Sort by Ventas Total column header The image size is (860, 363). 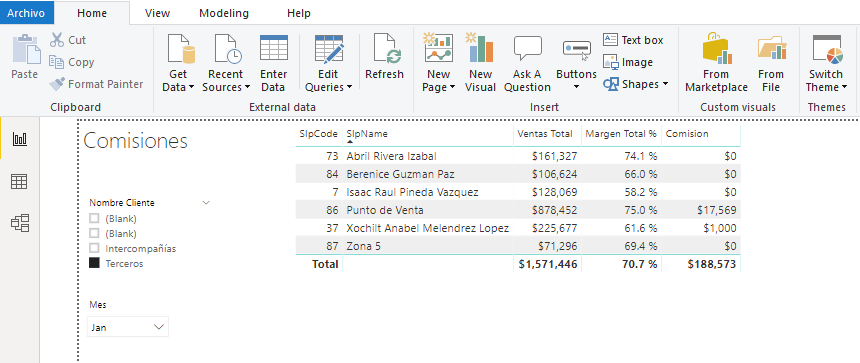coord(545,134)
